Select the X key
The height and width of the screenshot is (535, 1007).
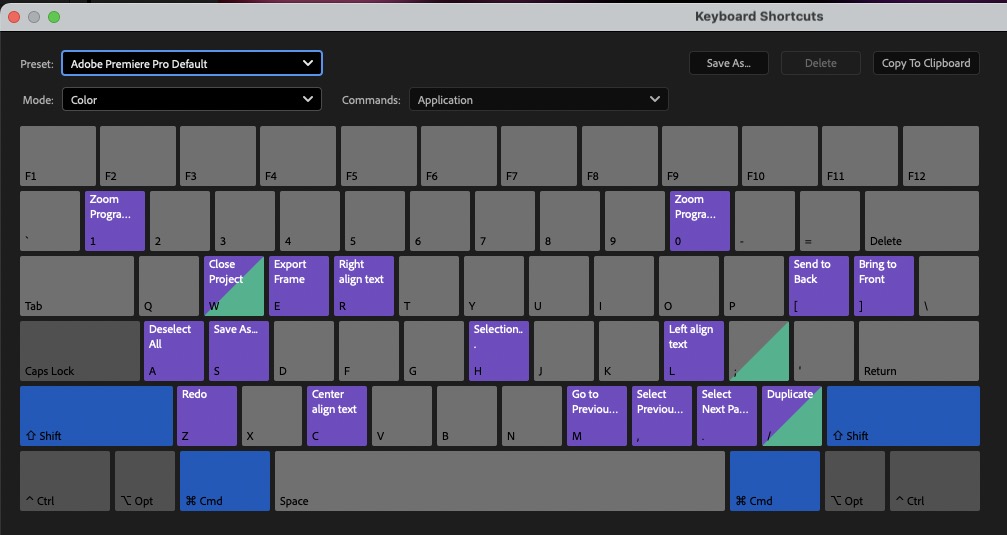point(272,416)
